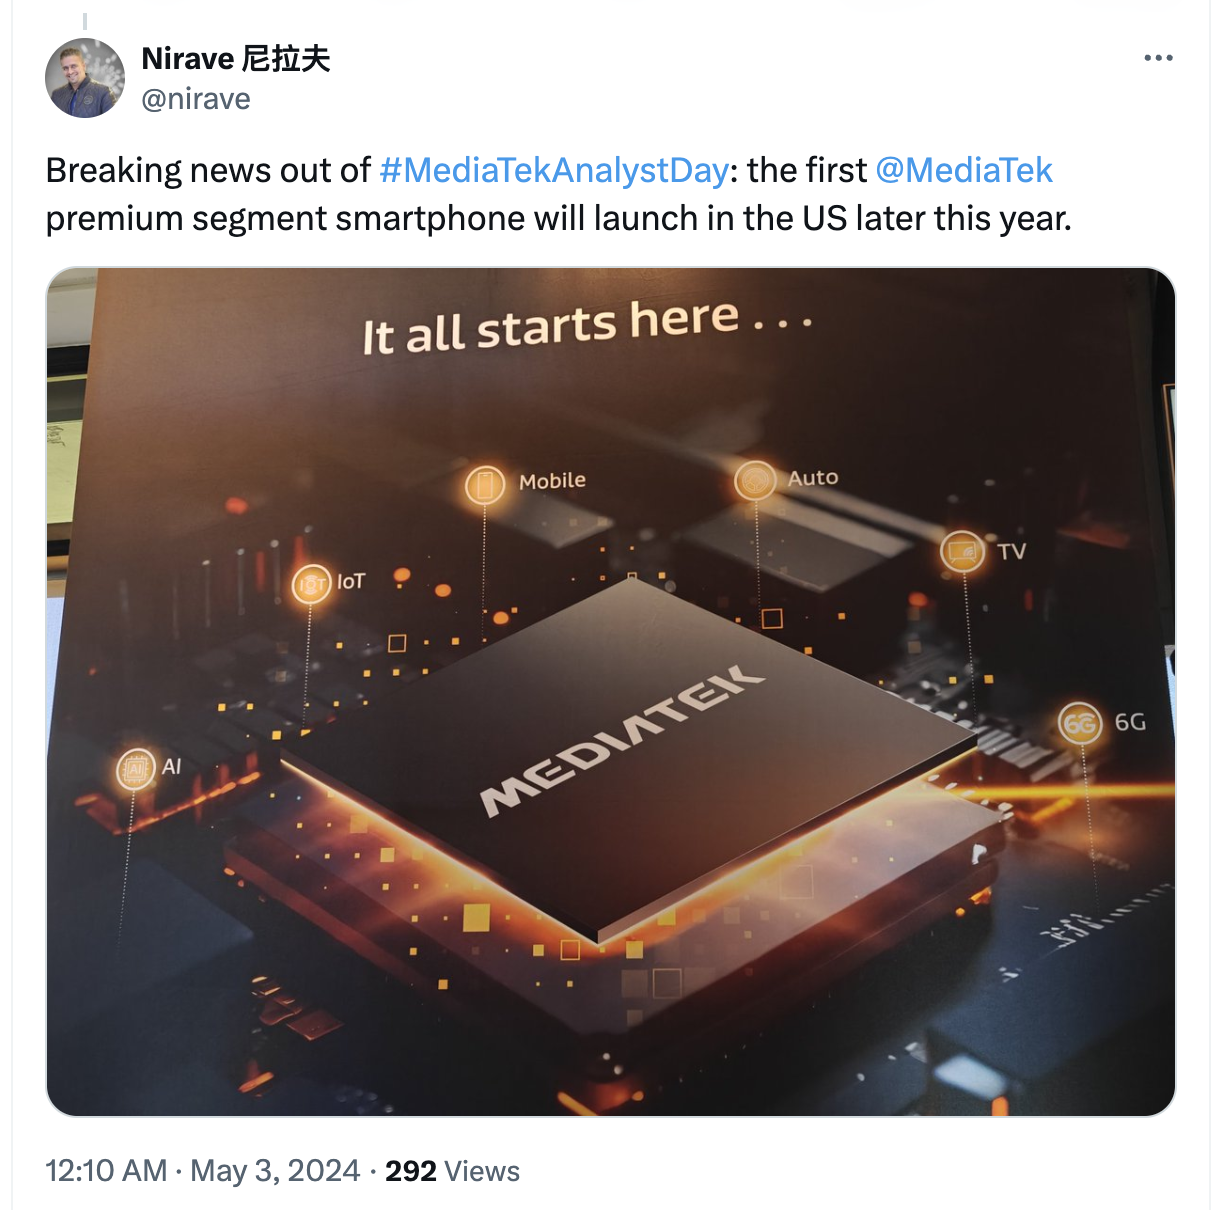This screenshot has height=1210, width=1224.
Task: Click the AI chip icon in the photo
Action: [136, 769]
